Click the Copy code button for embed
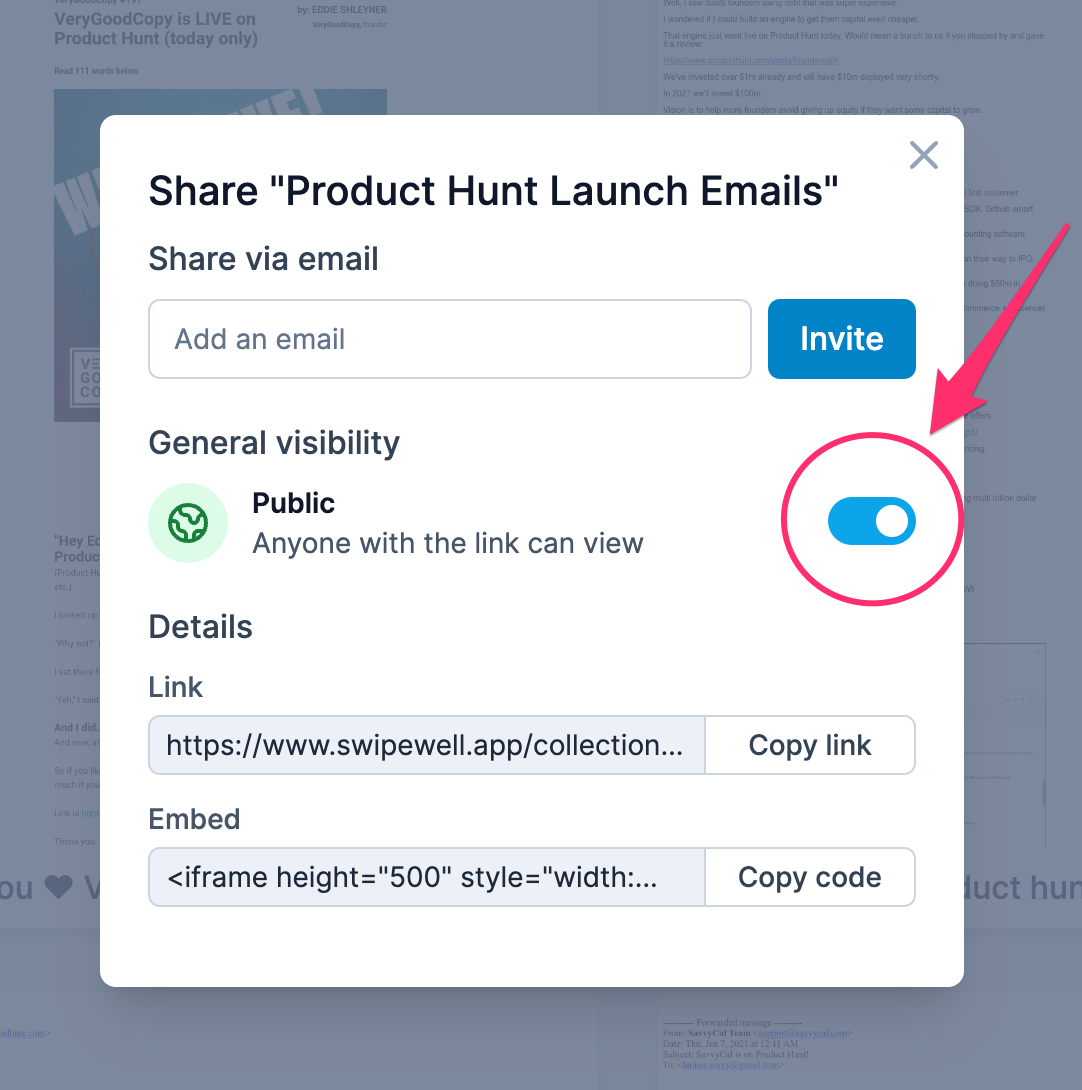1082x1090 pixels. [809, 877]
